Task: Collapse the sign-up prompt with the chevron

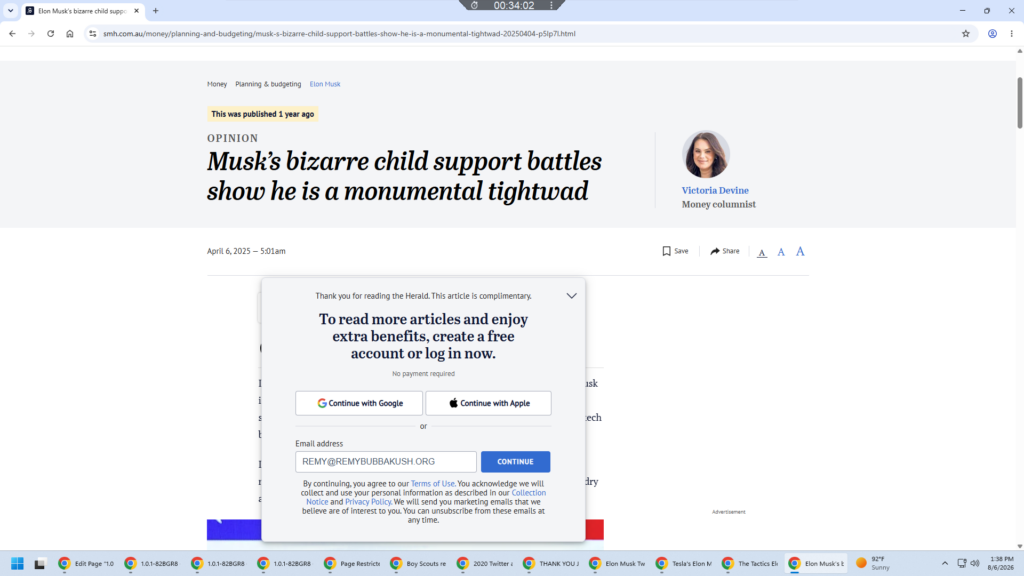Action: [571, 296]
